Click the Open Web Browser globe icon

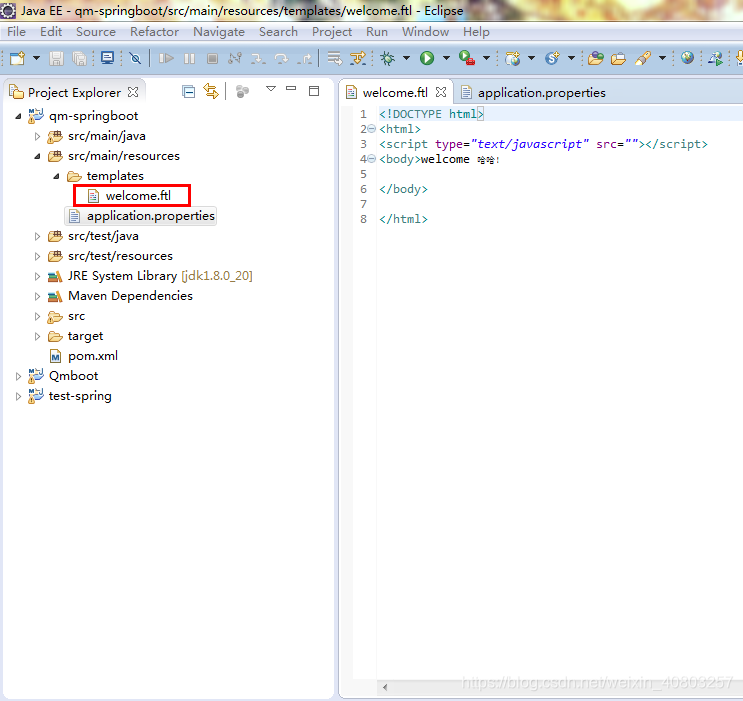[688, 58]
